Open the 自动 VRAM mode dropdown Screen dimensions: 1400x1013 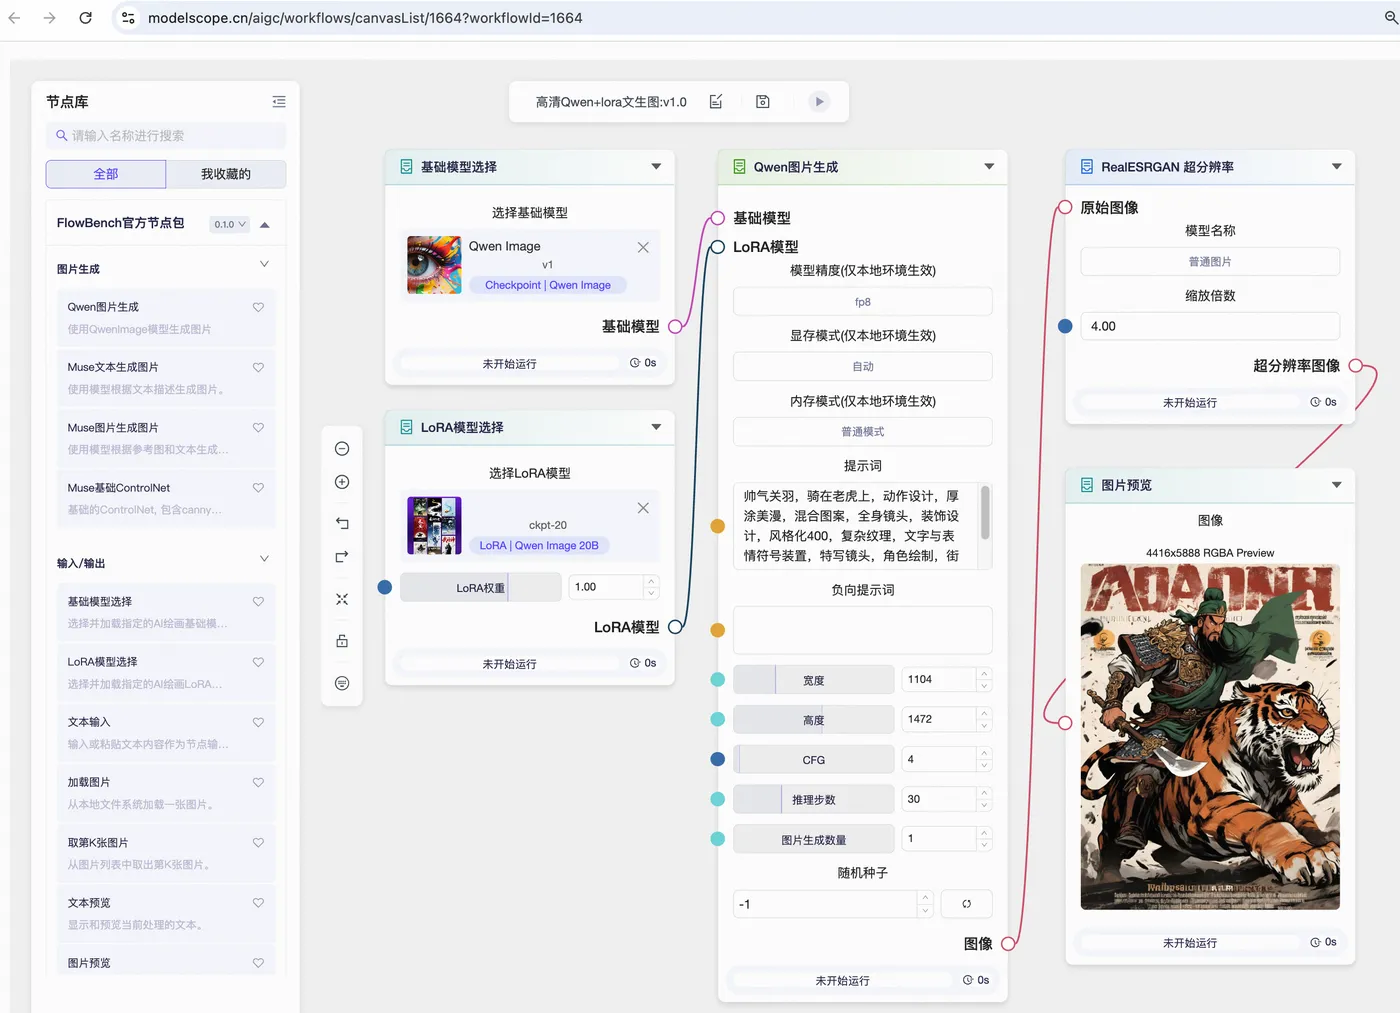pos(863,366)
